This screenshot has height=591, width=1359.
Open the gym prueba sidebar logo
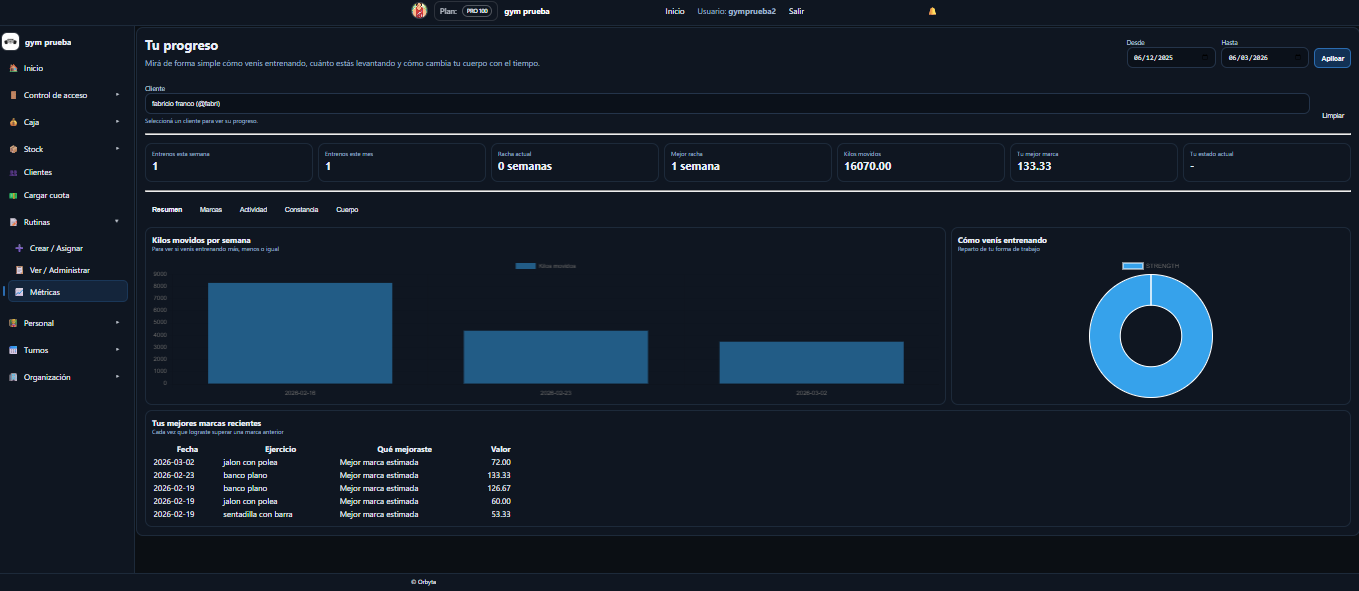(11, 42)
